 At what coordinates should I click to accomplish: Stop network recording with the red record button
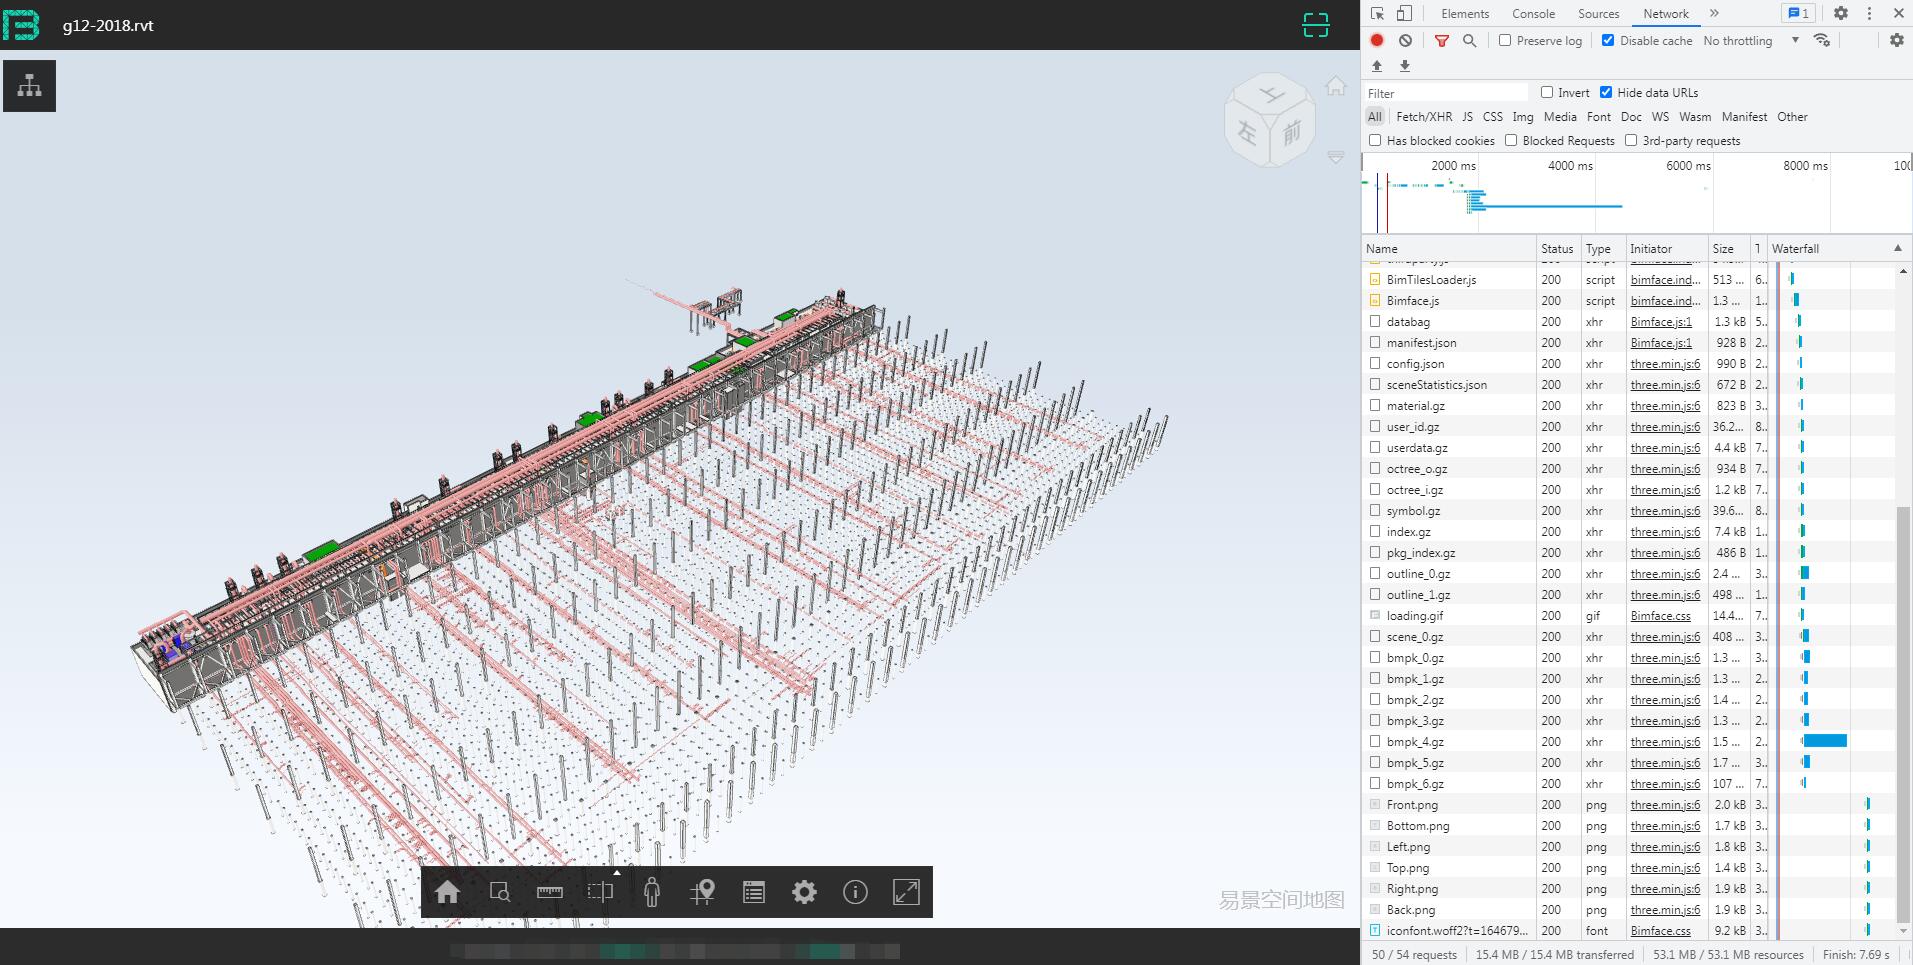[x=1377, y=40]
